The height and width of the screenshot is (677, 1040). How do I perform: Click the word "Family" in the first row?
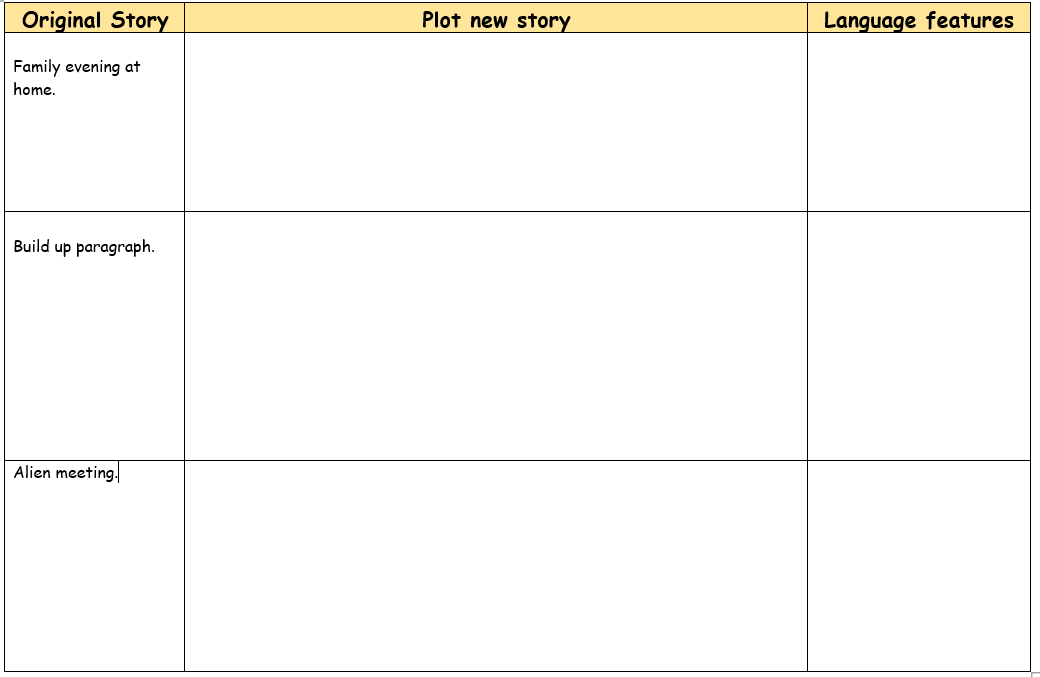(x=36, y=67)
